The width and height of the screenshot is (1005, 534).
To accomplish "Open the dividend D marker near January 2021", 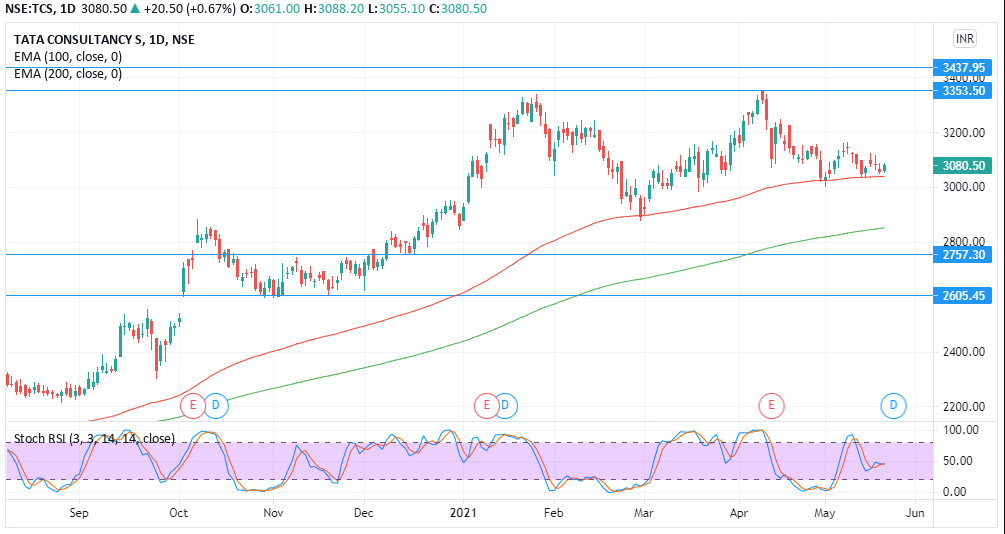I will point(506,405).
